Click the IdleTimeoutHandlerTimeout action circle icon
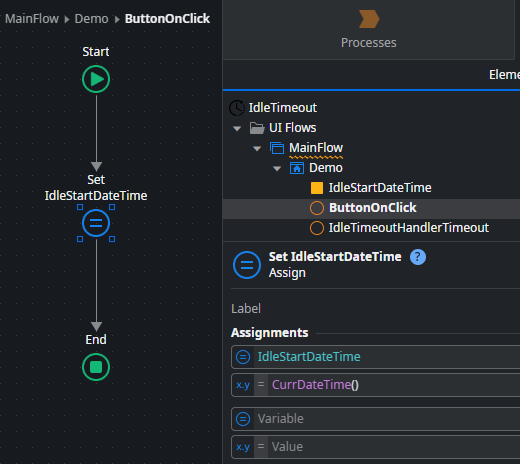The image size is (520, 464). tap(317, 228)
